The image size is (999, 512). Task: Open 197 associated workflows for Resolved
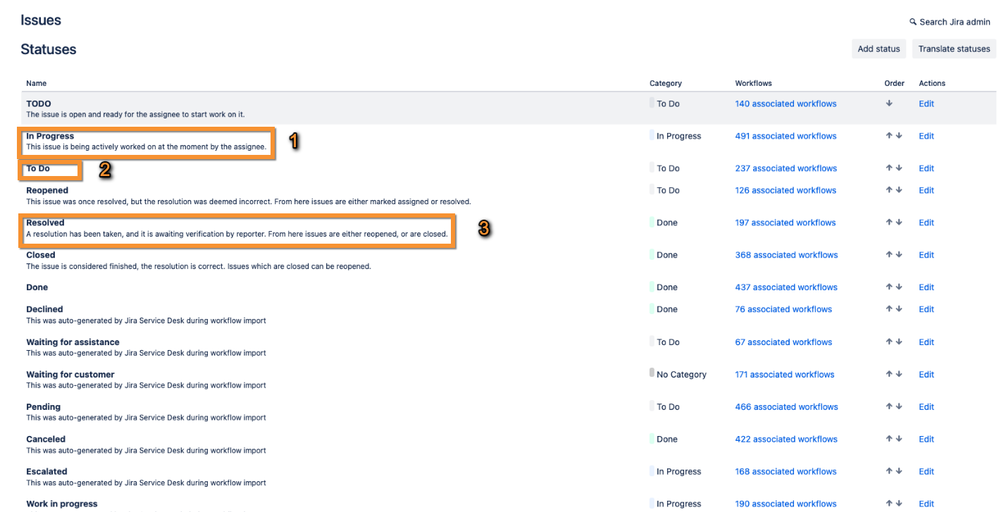(x=785, y=222)
